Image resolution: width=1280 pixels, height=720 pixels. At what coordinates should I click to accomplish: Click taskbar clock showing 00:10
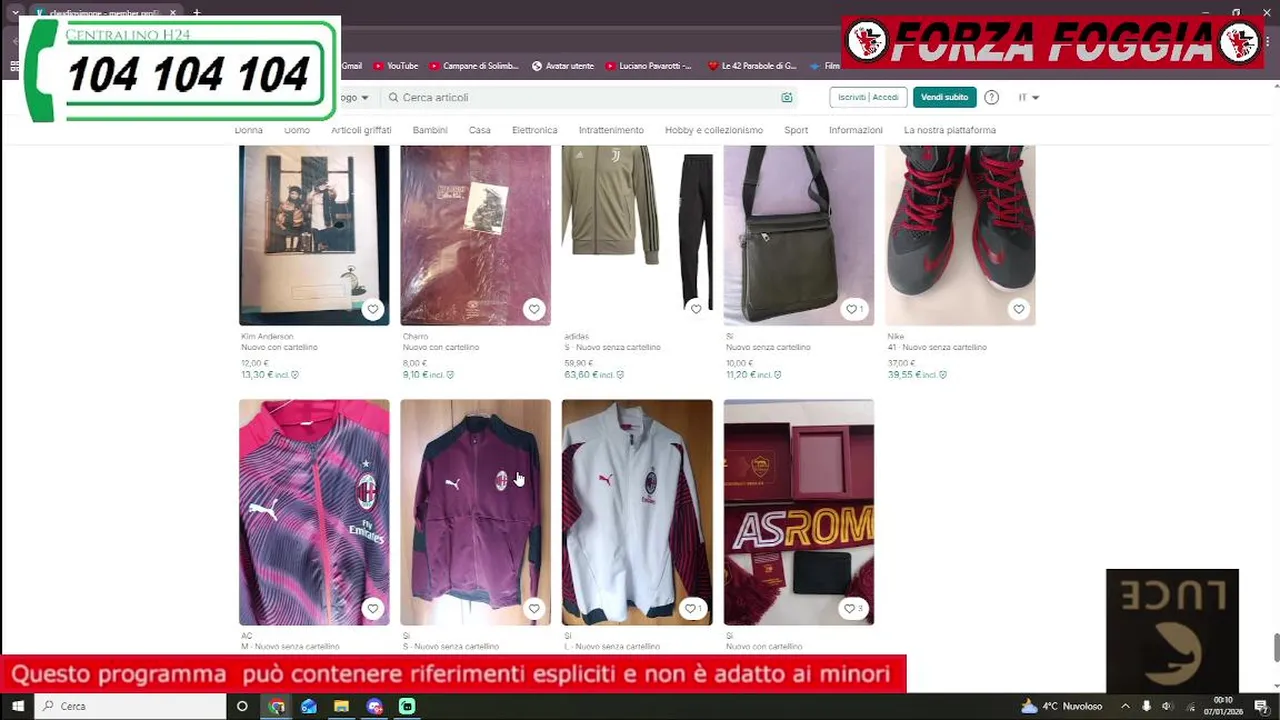pos(1223,706)
